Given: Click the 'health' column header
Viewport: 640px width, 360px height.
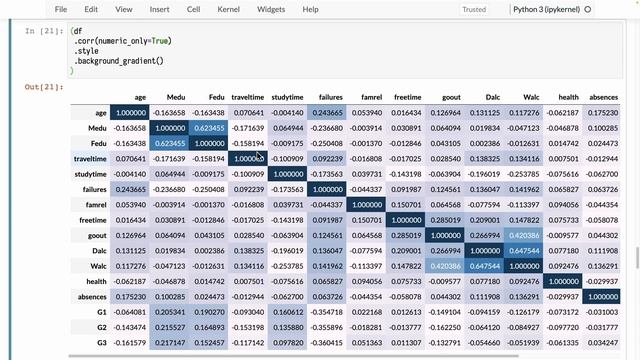Looking at the screenshot, I should click(x=569, y=97).
